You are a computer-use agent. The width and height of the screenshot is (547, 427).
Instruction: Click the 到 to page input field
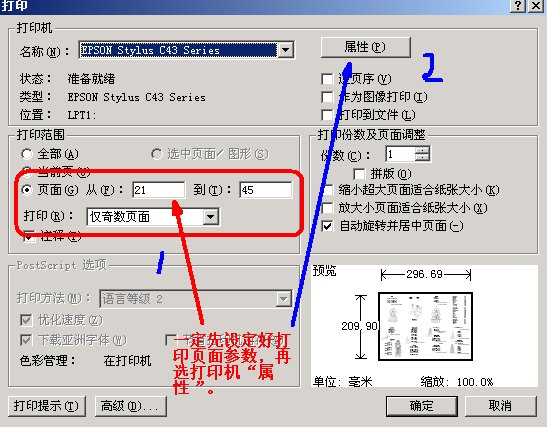[266, 190]
